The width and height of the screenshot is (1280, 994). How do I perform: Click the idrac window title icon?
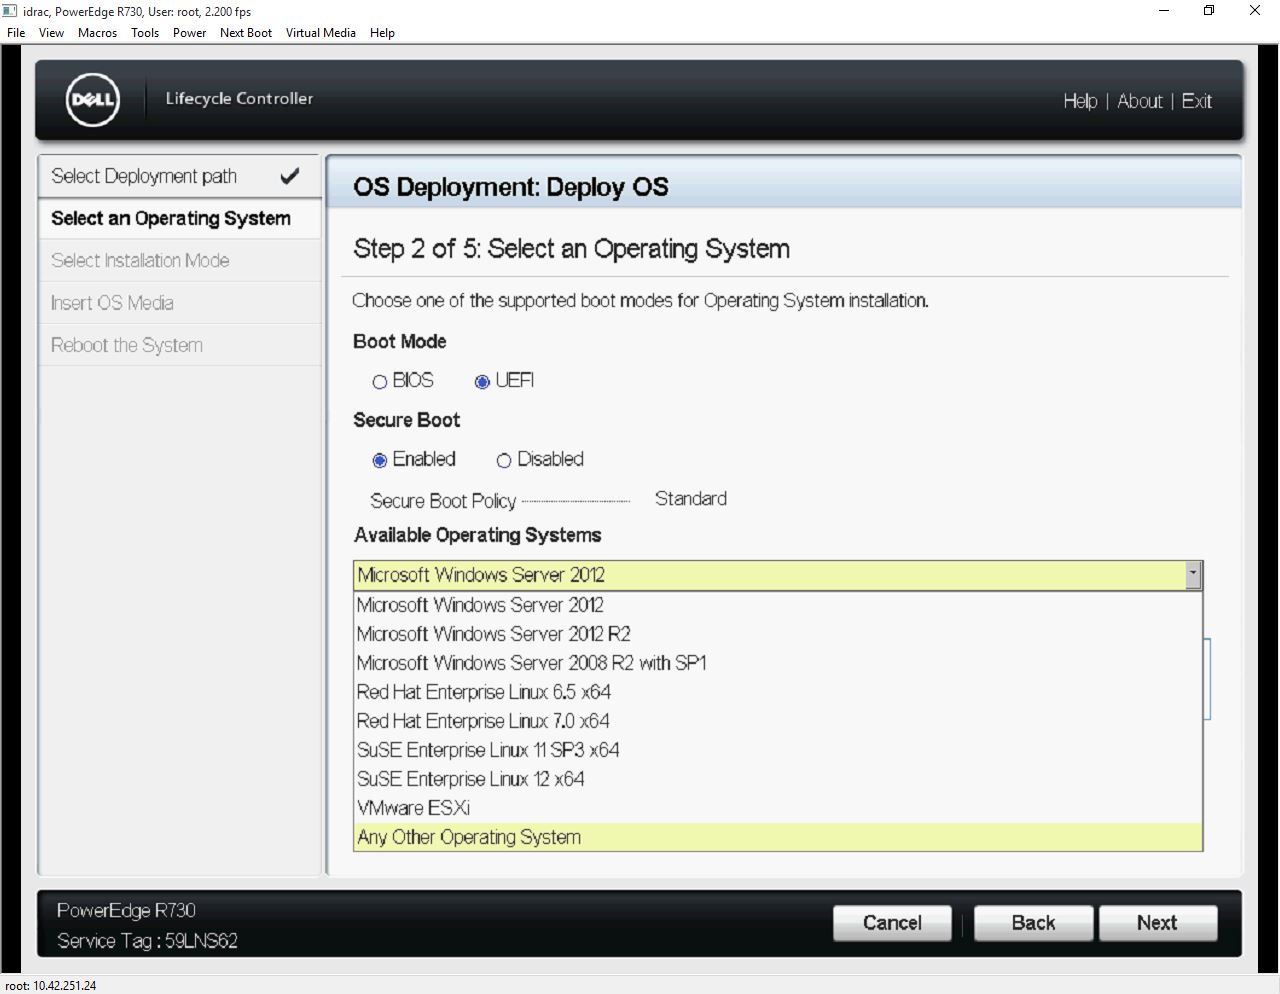pyautogui.click(x=10, y=11)
